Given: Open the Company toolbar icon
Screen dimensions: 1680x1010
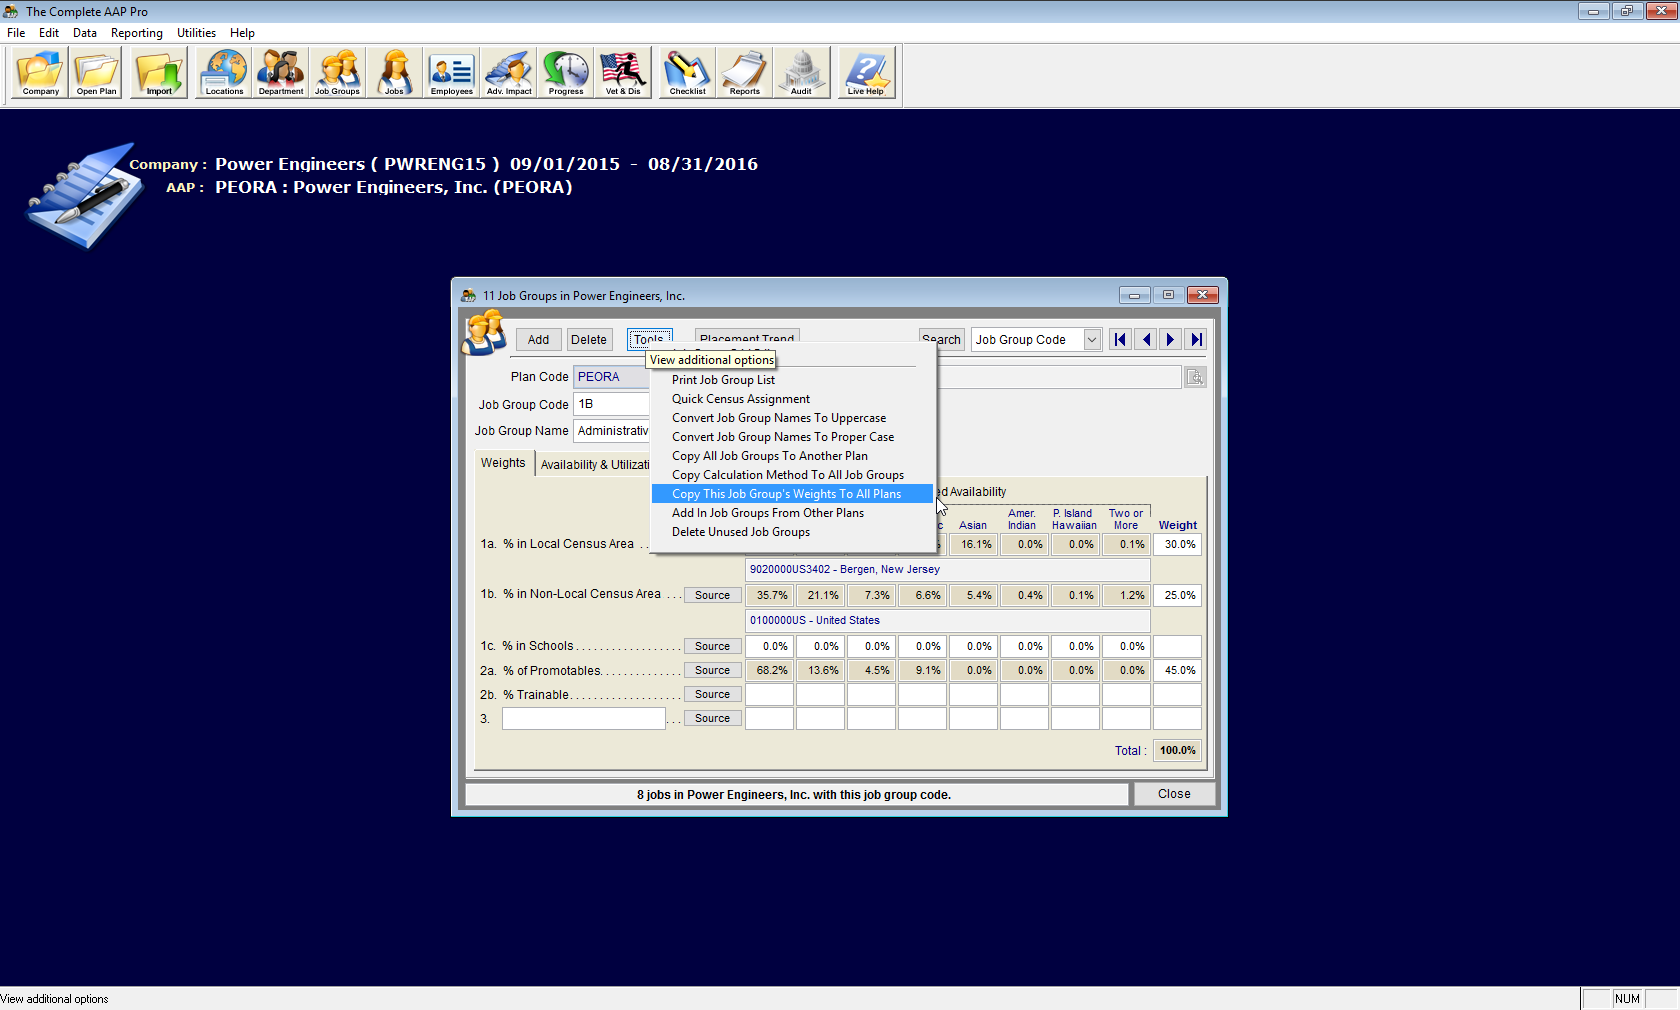Looking at the screenshot, I should (40, 73).
